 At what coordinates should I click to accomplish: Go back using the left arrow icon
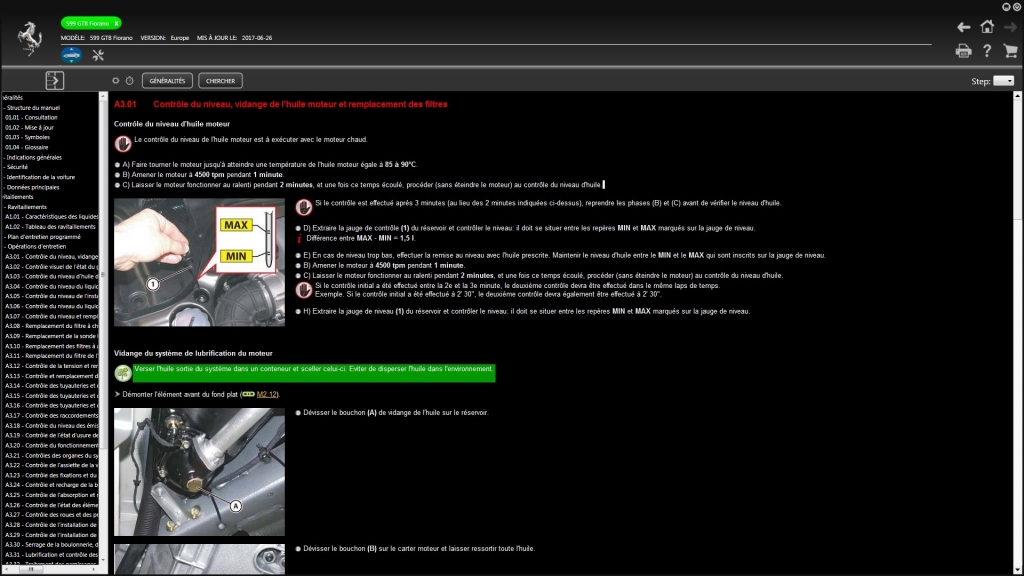click(964, 27)
